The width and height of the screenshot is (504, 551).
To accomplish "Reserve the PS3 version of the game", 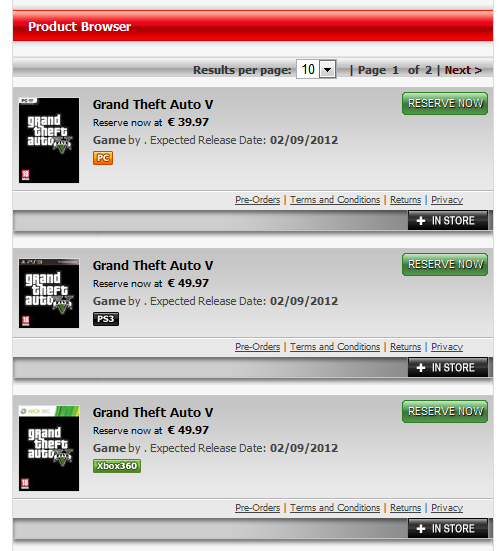I will click(445, 264).
